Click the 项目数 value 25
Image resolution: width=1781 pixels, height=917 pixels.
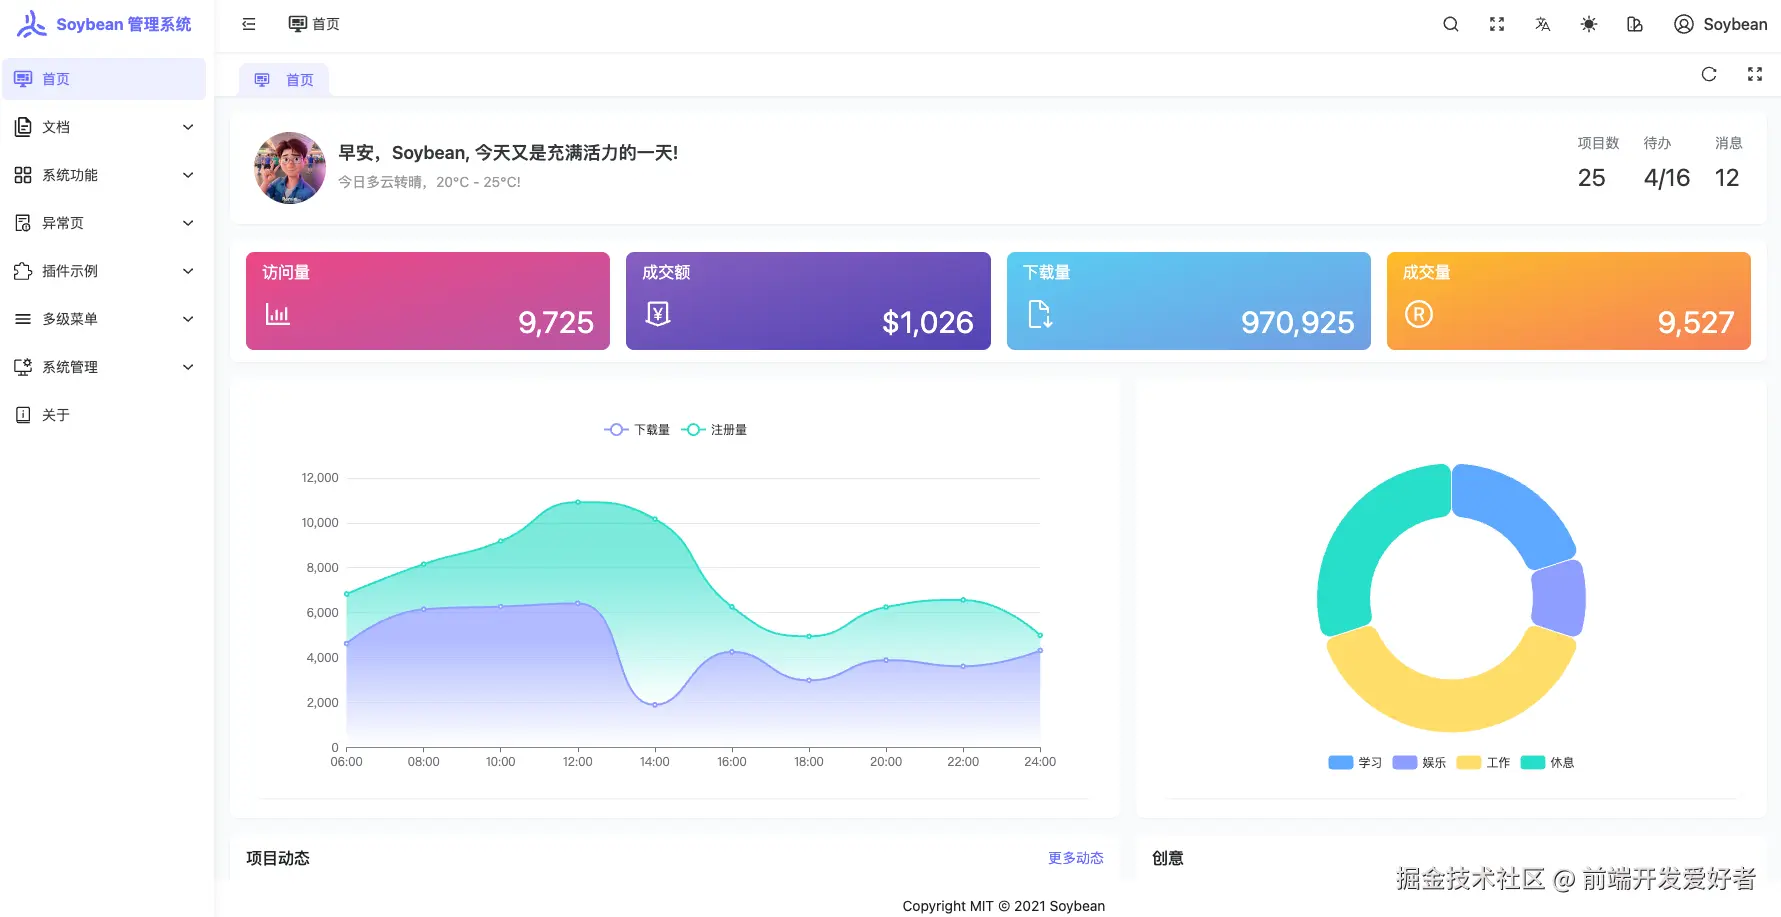[1592, 178]
